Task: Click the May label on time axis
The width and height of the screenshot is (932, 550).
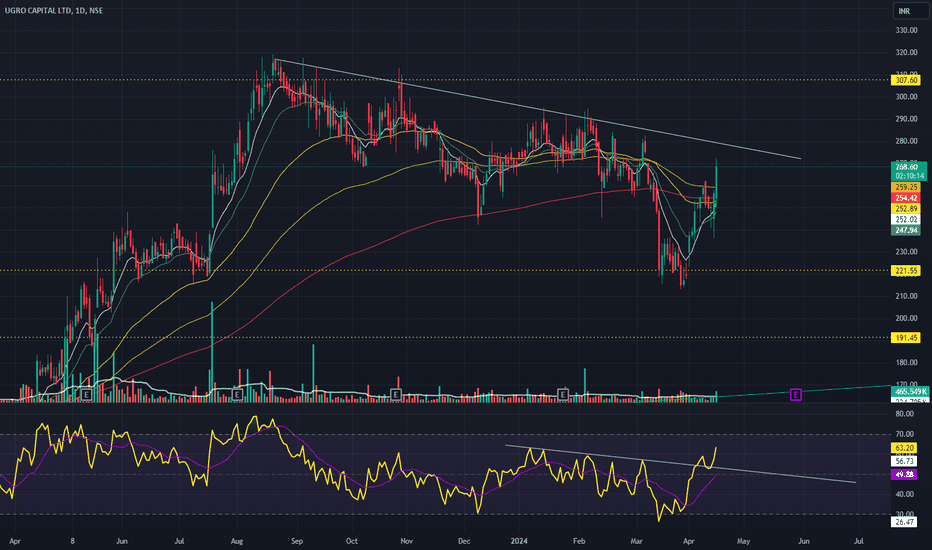Action: click(x=743, y=541)
